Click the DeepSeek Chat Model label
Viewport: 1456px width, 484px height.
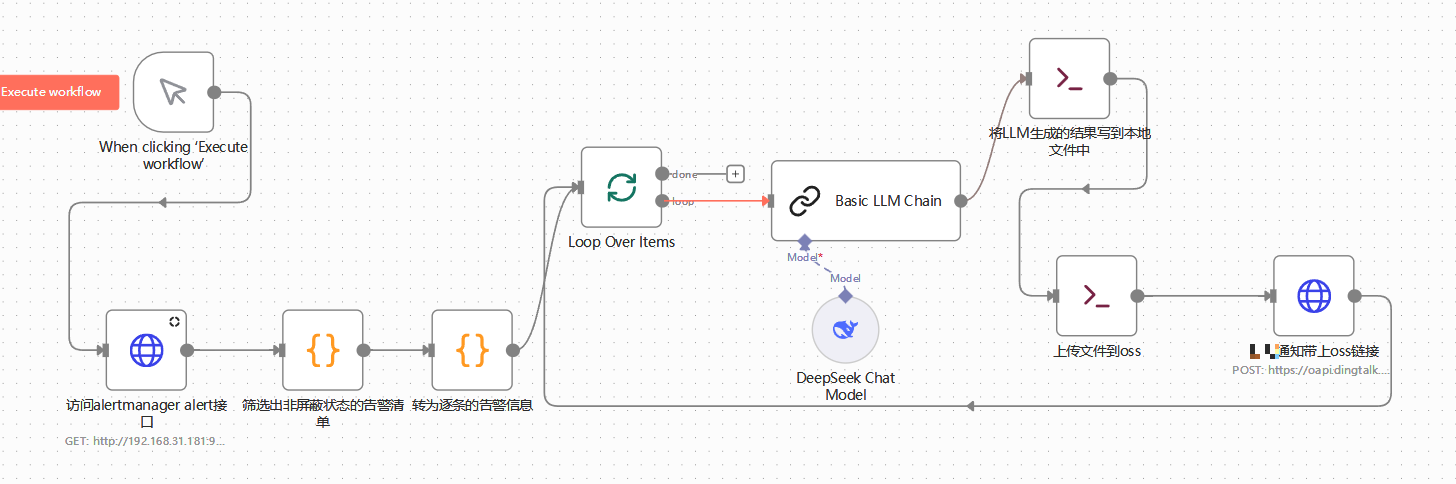845,386
